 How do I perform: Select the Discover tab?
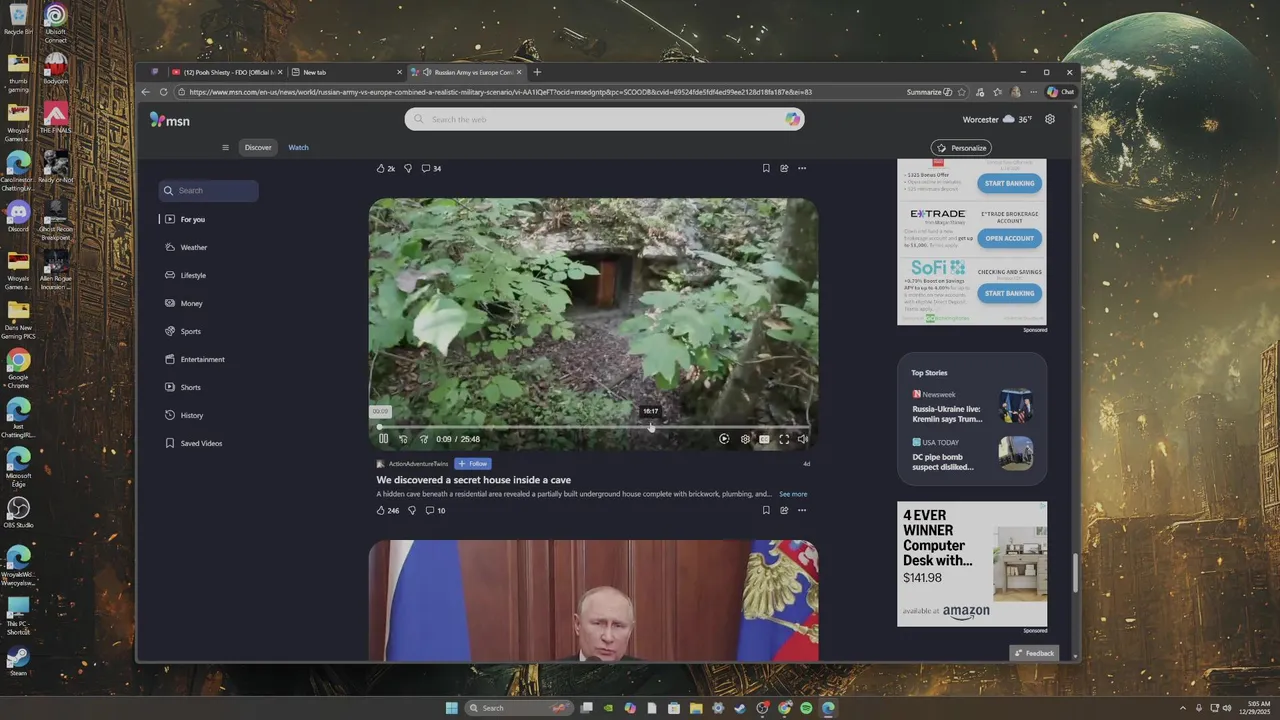(x=258, y=147)
